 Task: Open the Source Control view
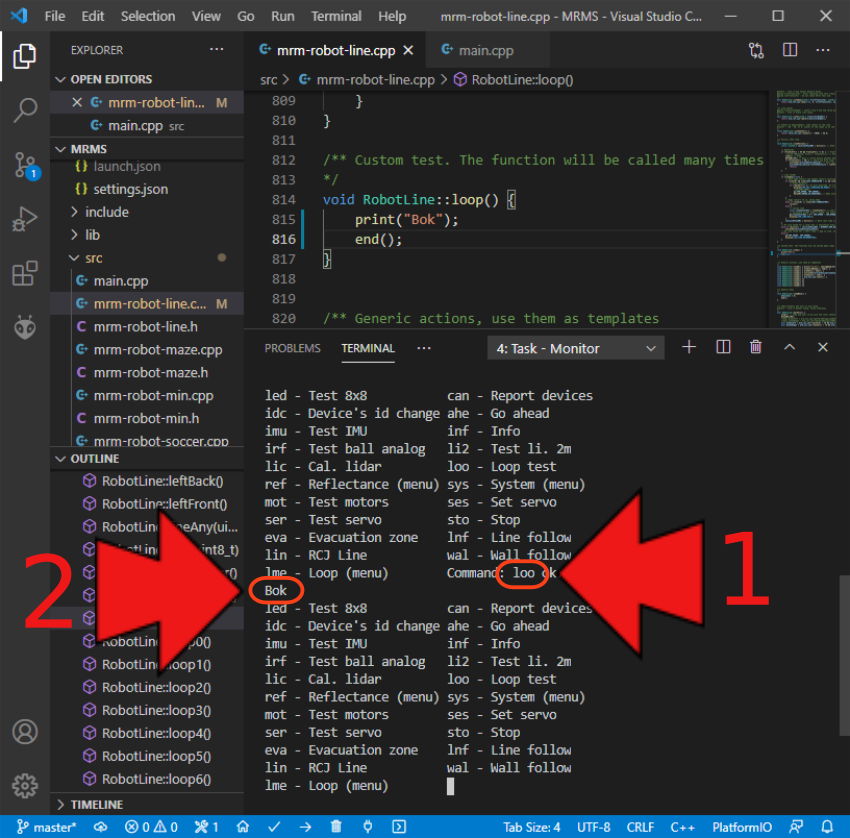tap(25, 165)
